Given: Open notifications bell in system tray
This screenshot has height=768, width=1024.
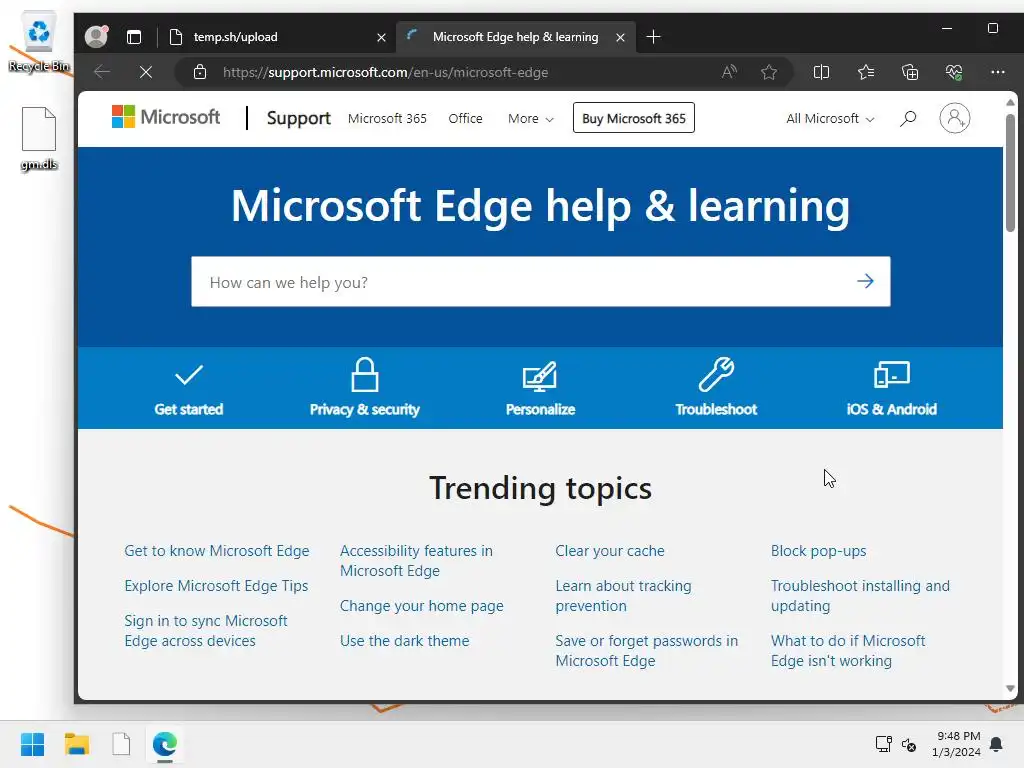Looking at the screenshot, I should [x=996, y=744].
